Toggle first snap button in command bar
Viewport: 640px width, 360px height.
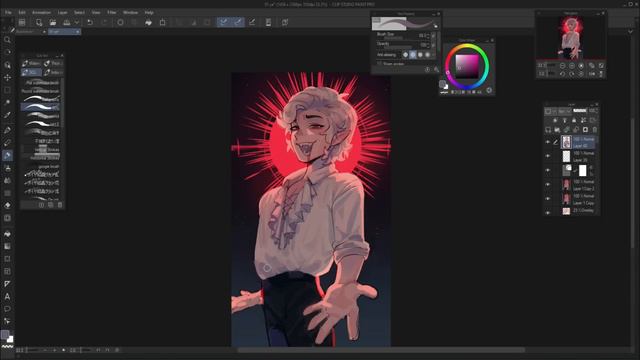(x=224, y=22)
